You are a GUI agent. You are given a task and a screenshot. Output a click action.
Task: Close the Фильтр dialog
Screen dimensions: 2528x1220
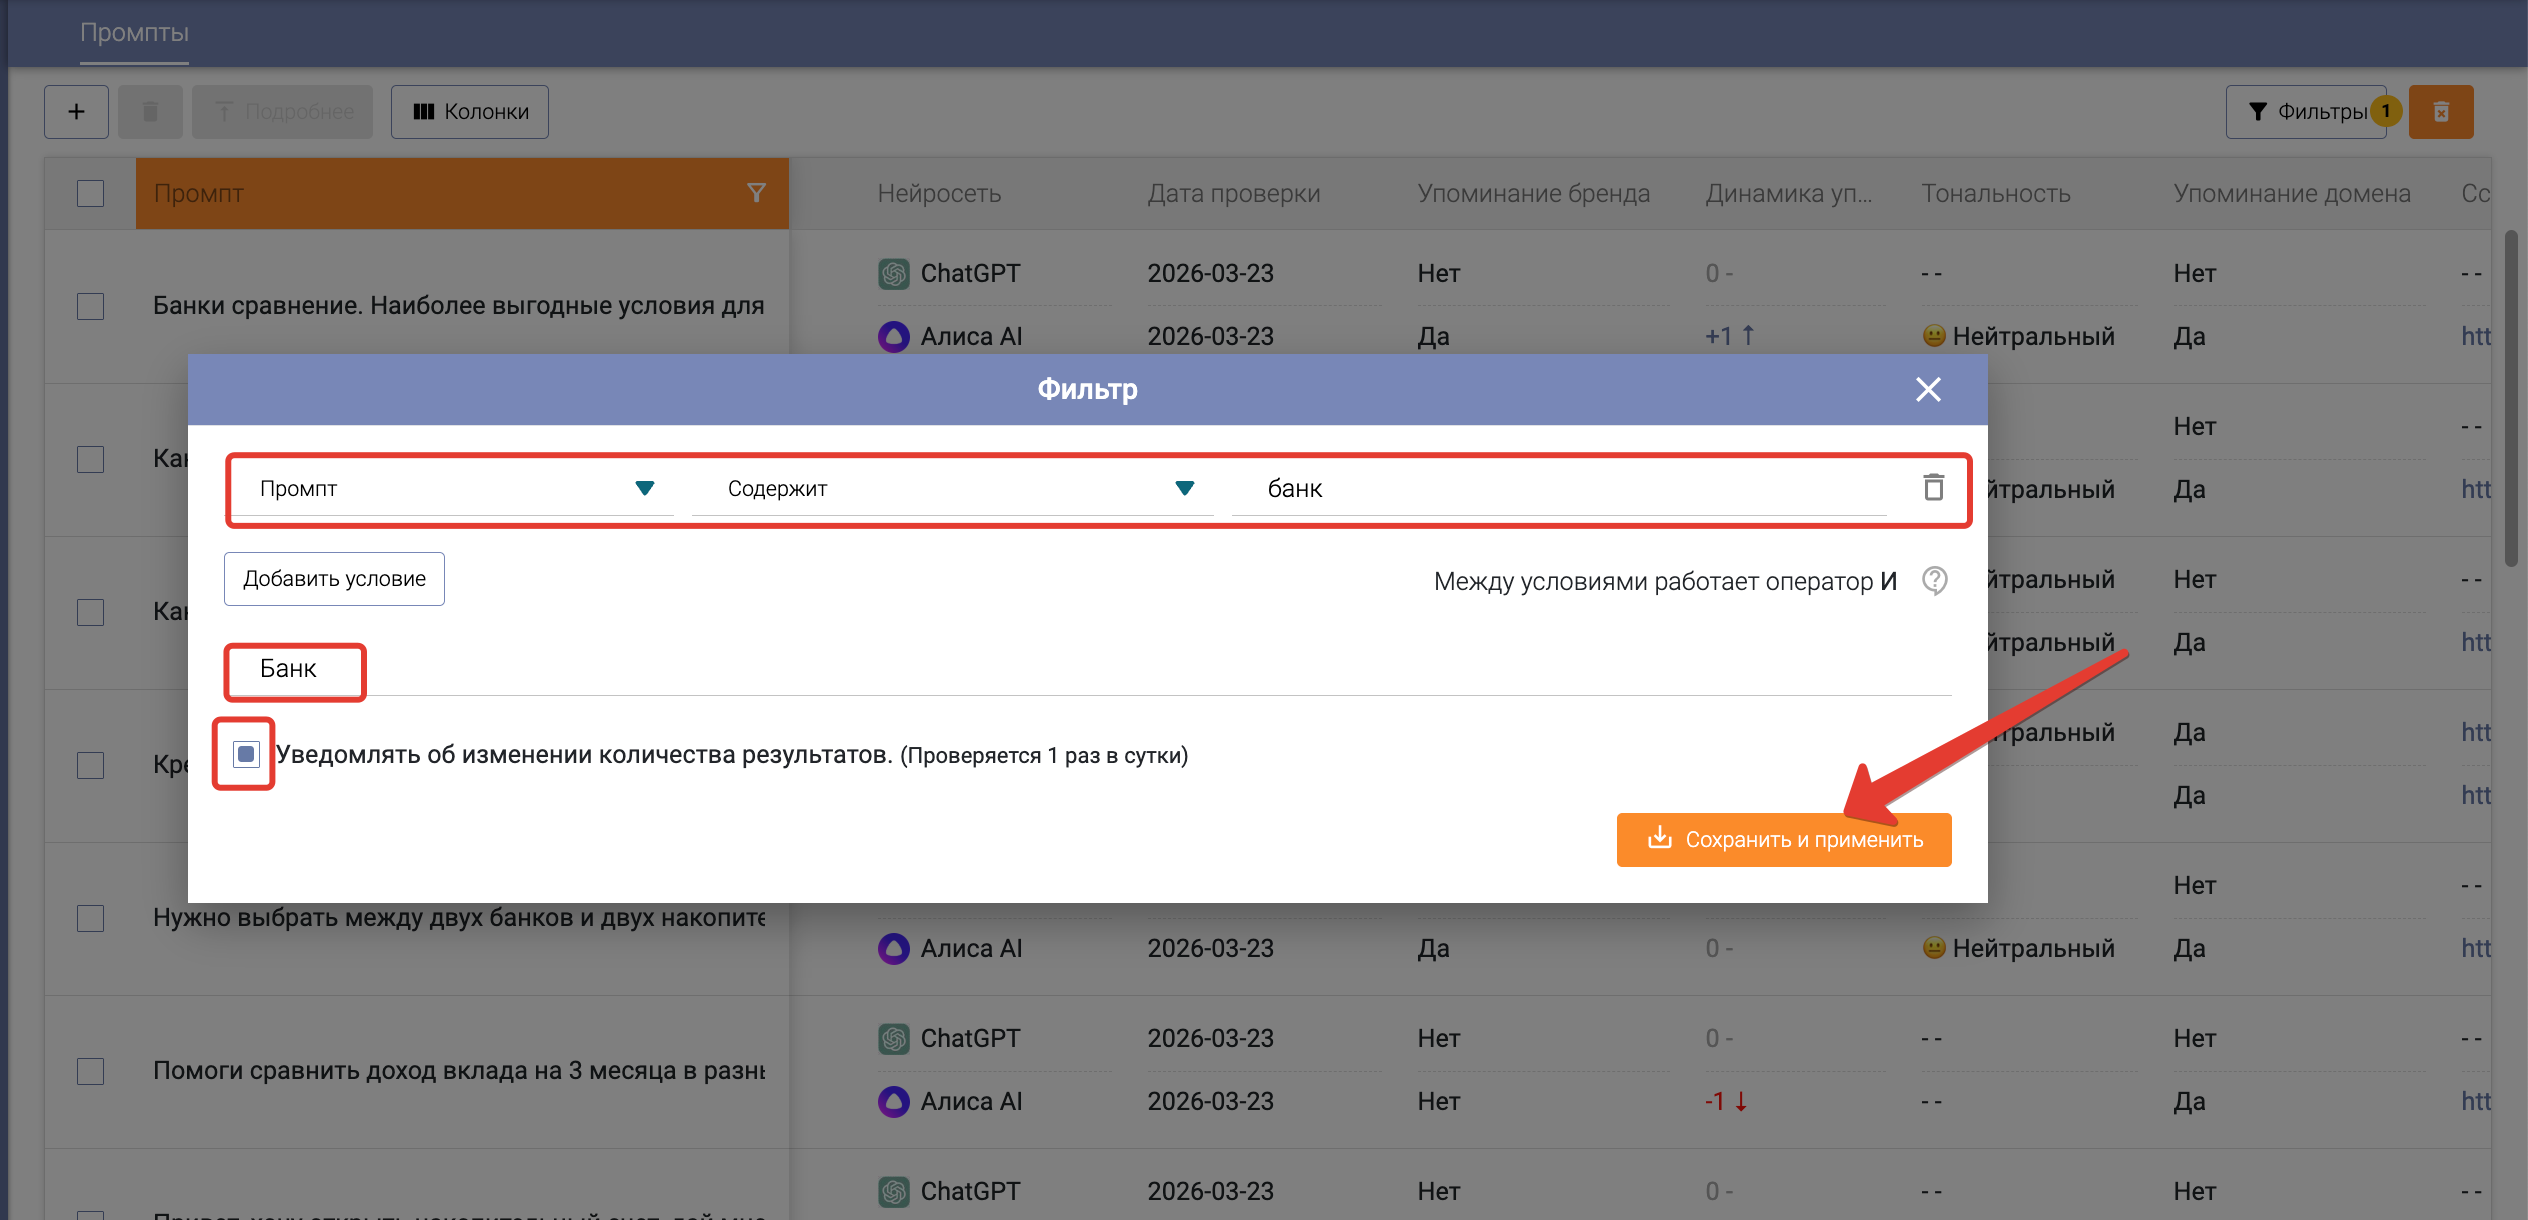click(x=1927, y=389)
